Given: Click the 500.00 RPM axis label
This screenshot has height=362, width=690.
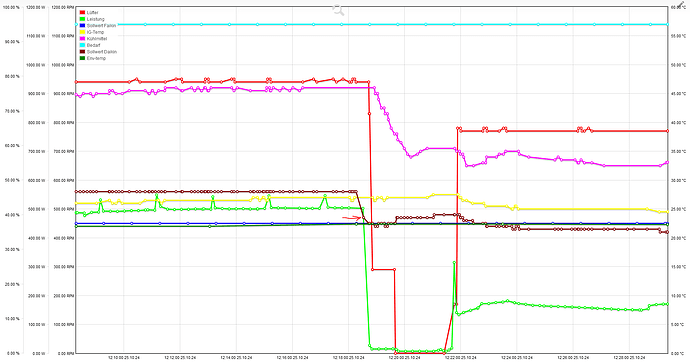Looking at the screenshot, I should 63,209.
